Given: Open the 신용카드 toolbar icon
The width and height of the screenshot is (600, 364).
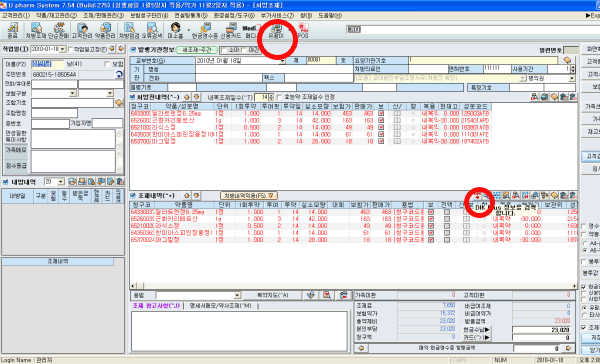Looking at the screenshot, I should tap(231, 30).
